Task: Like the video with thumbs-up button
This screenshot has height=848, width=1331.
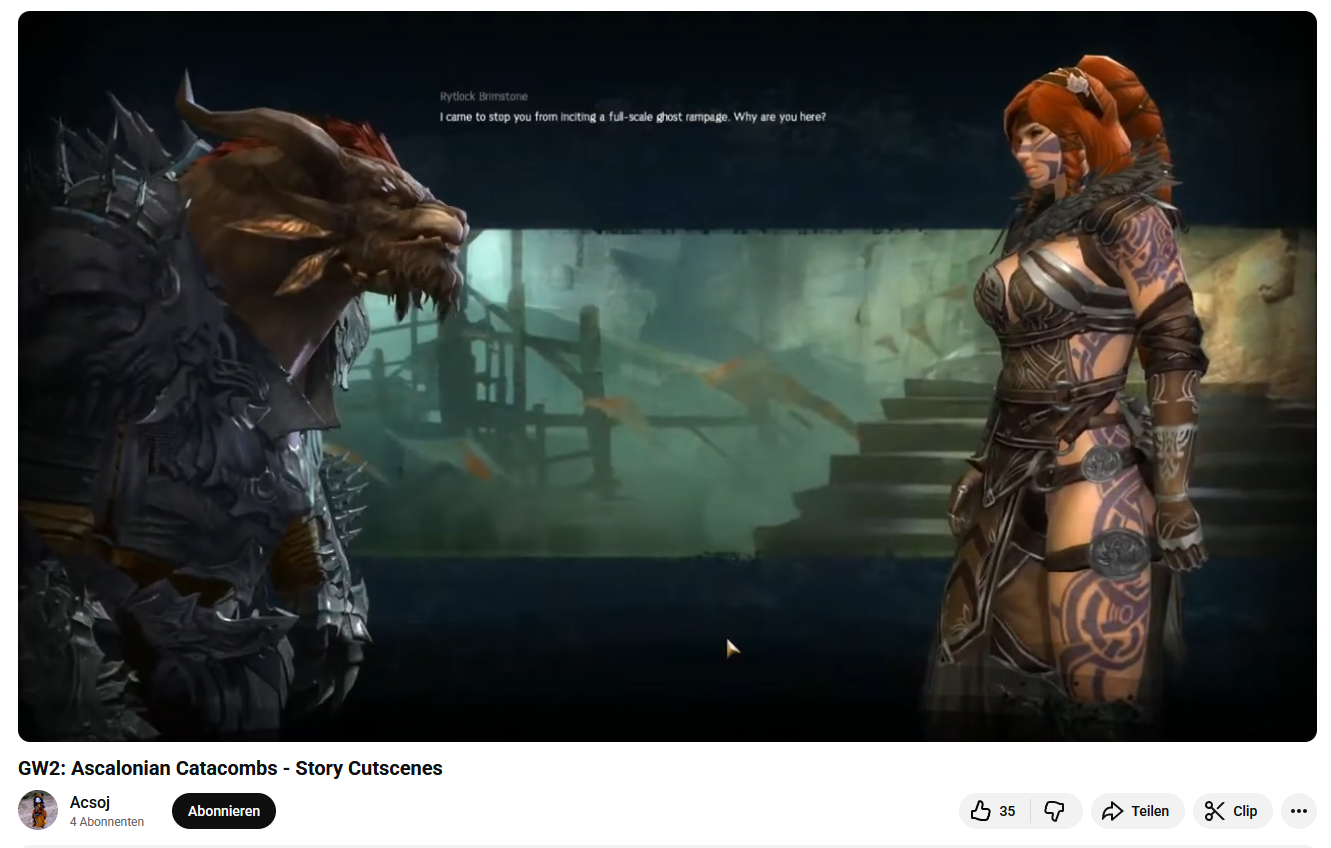Action: click(994, 811)
